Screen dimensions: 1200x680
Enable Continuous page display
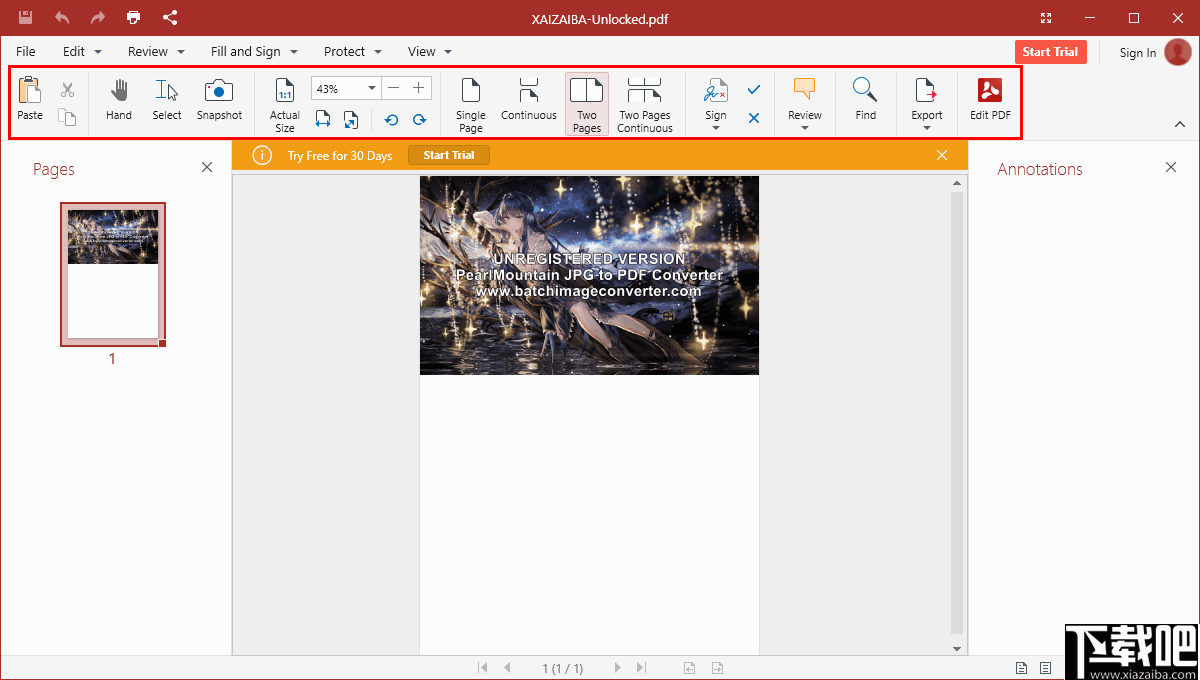[528, 100]
